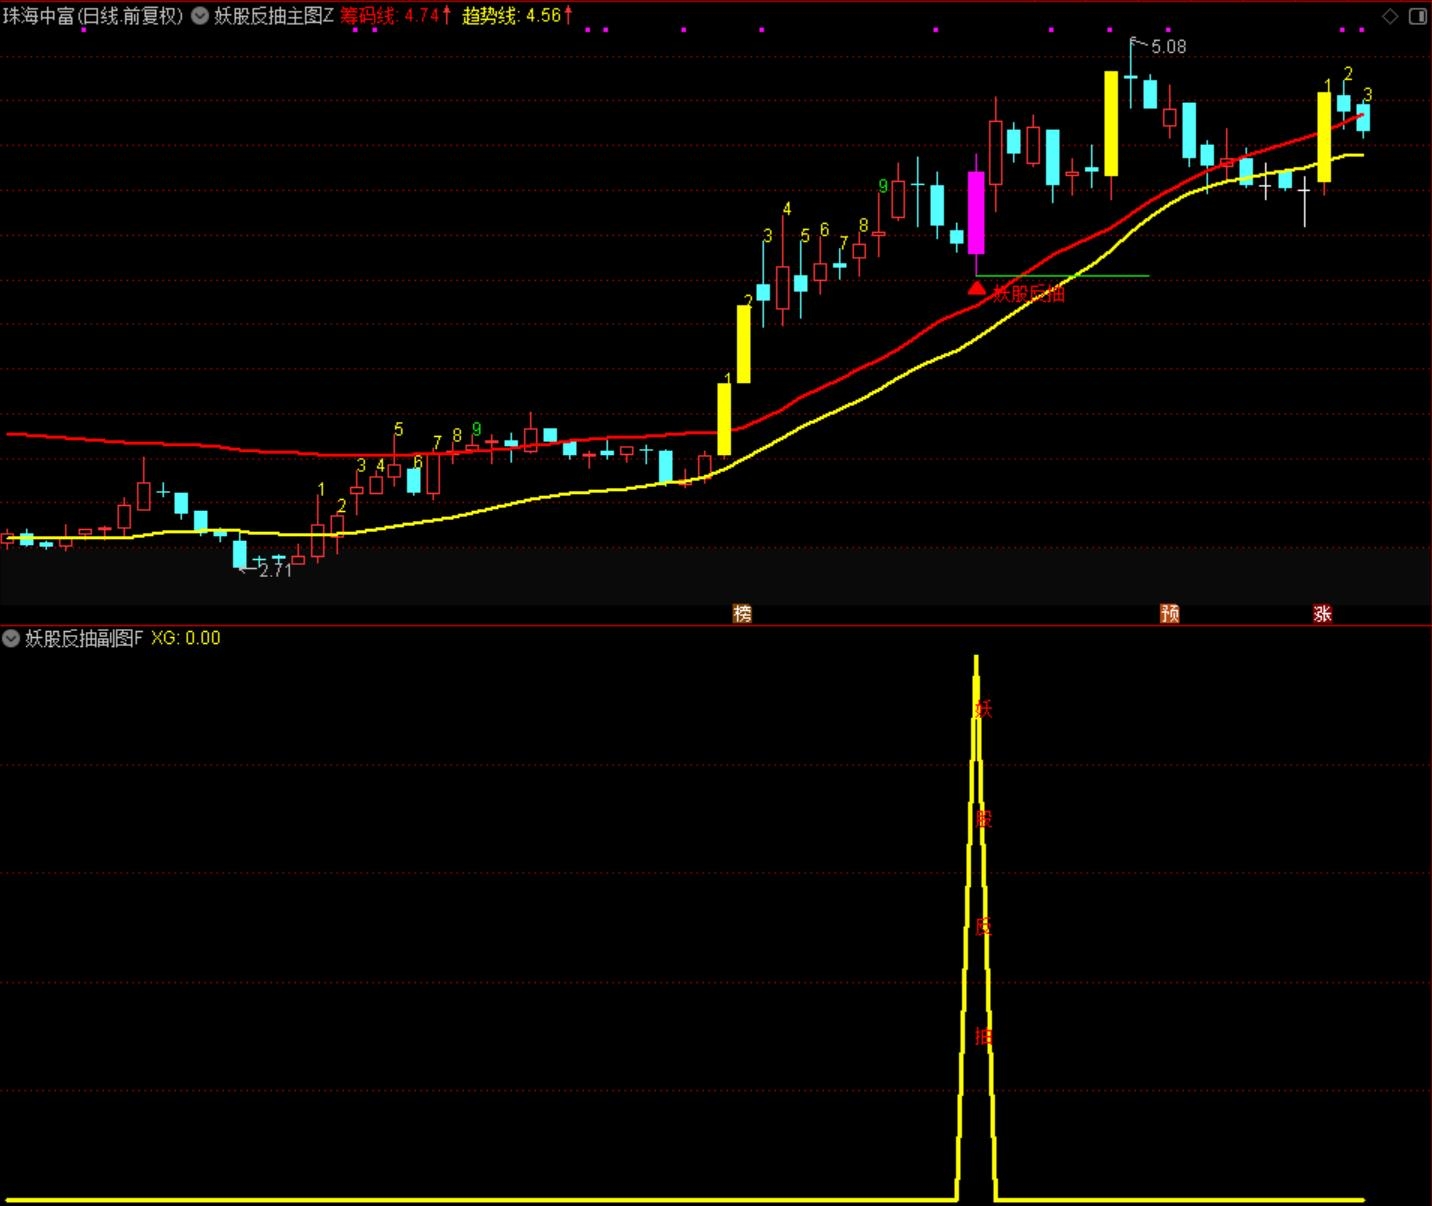Click the 涨 event marker
The width and height of the screenshot is (1432, 1206).
pyautogui.click(x=1322, y=613)
